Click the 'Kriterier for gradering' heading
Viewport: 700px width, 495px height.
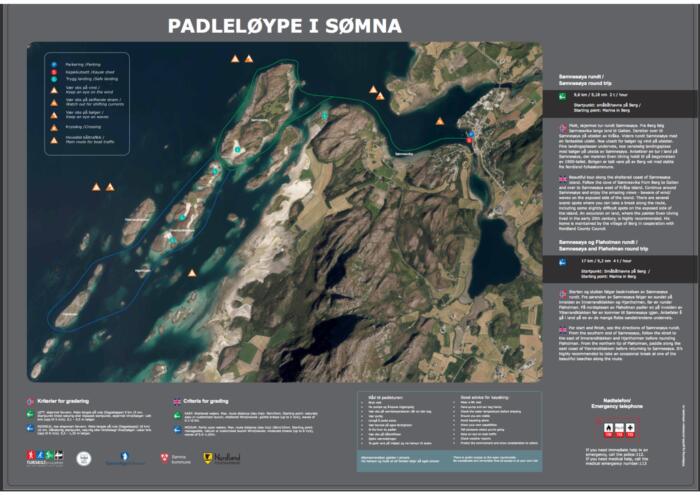click(x=63, y=401)
